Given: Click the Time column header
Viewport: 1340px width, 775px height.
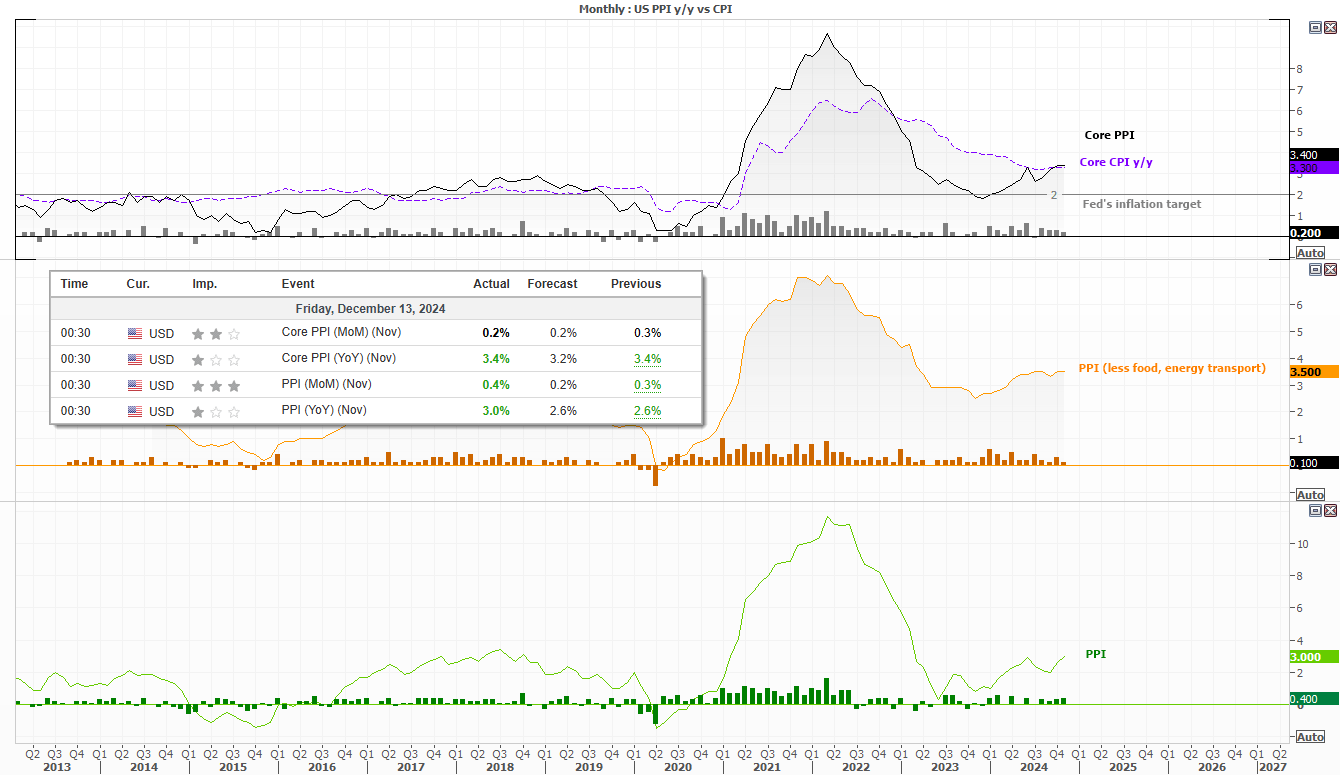Looking at the screenshot, I should (x=74, y=284).
